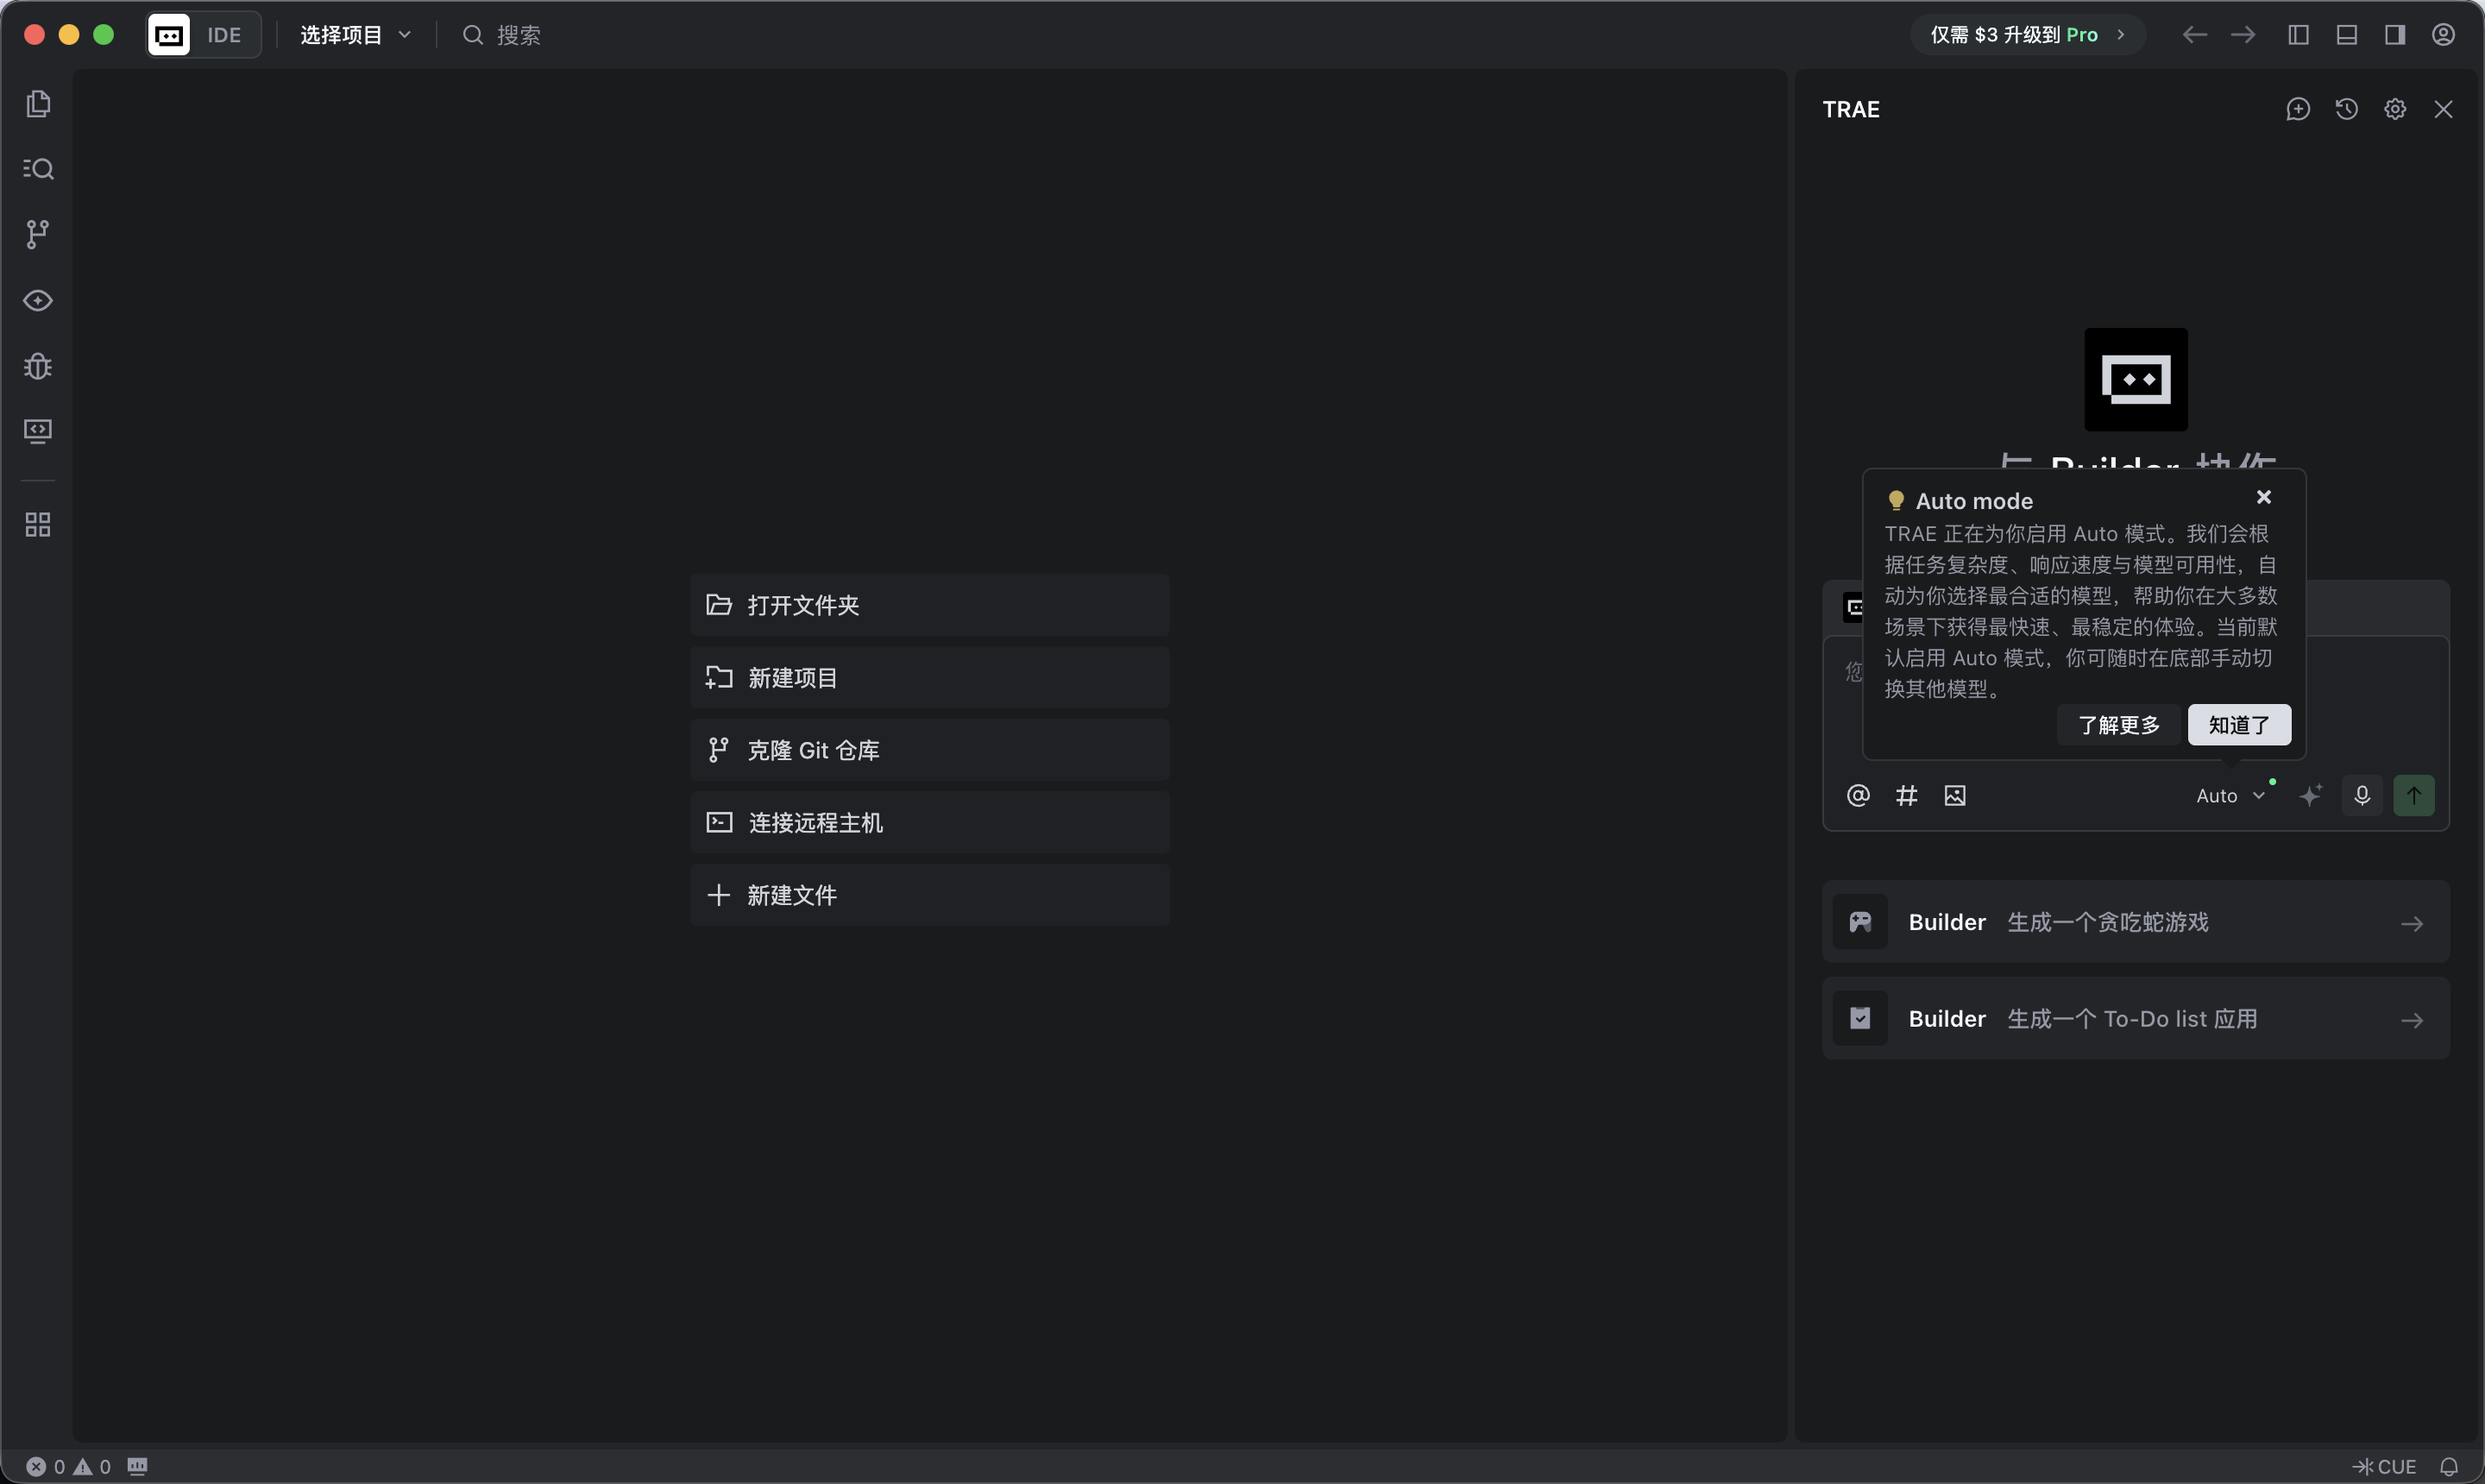
Task: Start a new chat in TRAE panel
Action: (2298, 109)
